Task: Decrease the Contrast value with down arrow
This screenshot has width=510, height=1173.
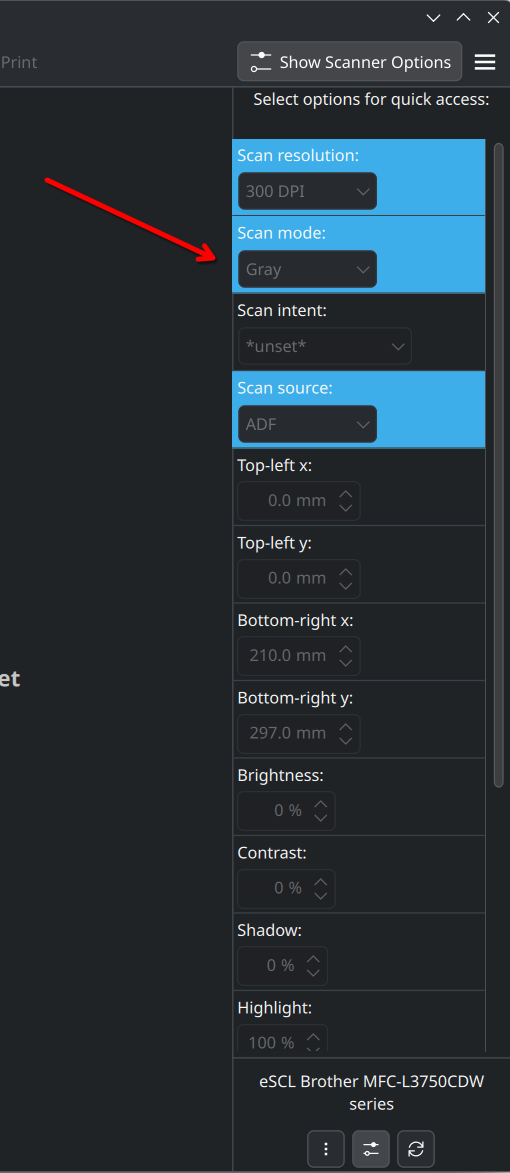Action: click(x=321, y=896)
